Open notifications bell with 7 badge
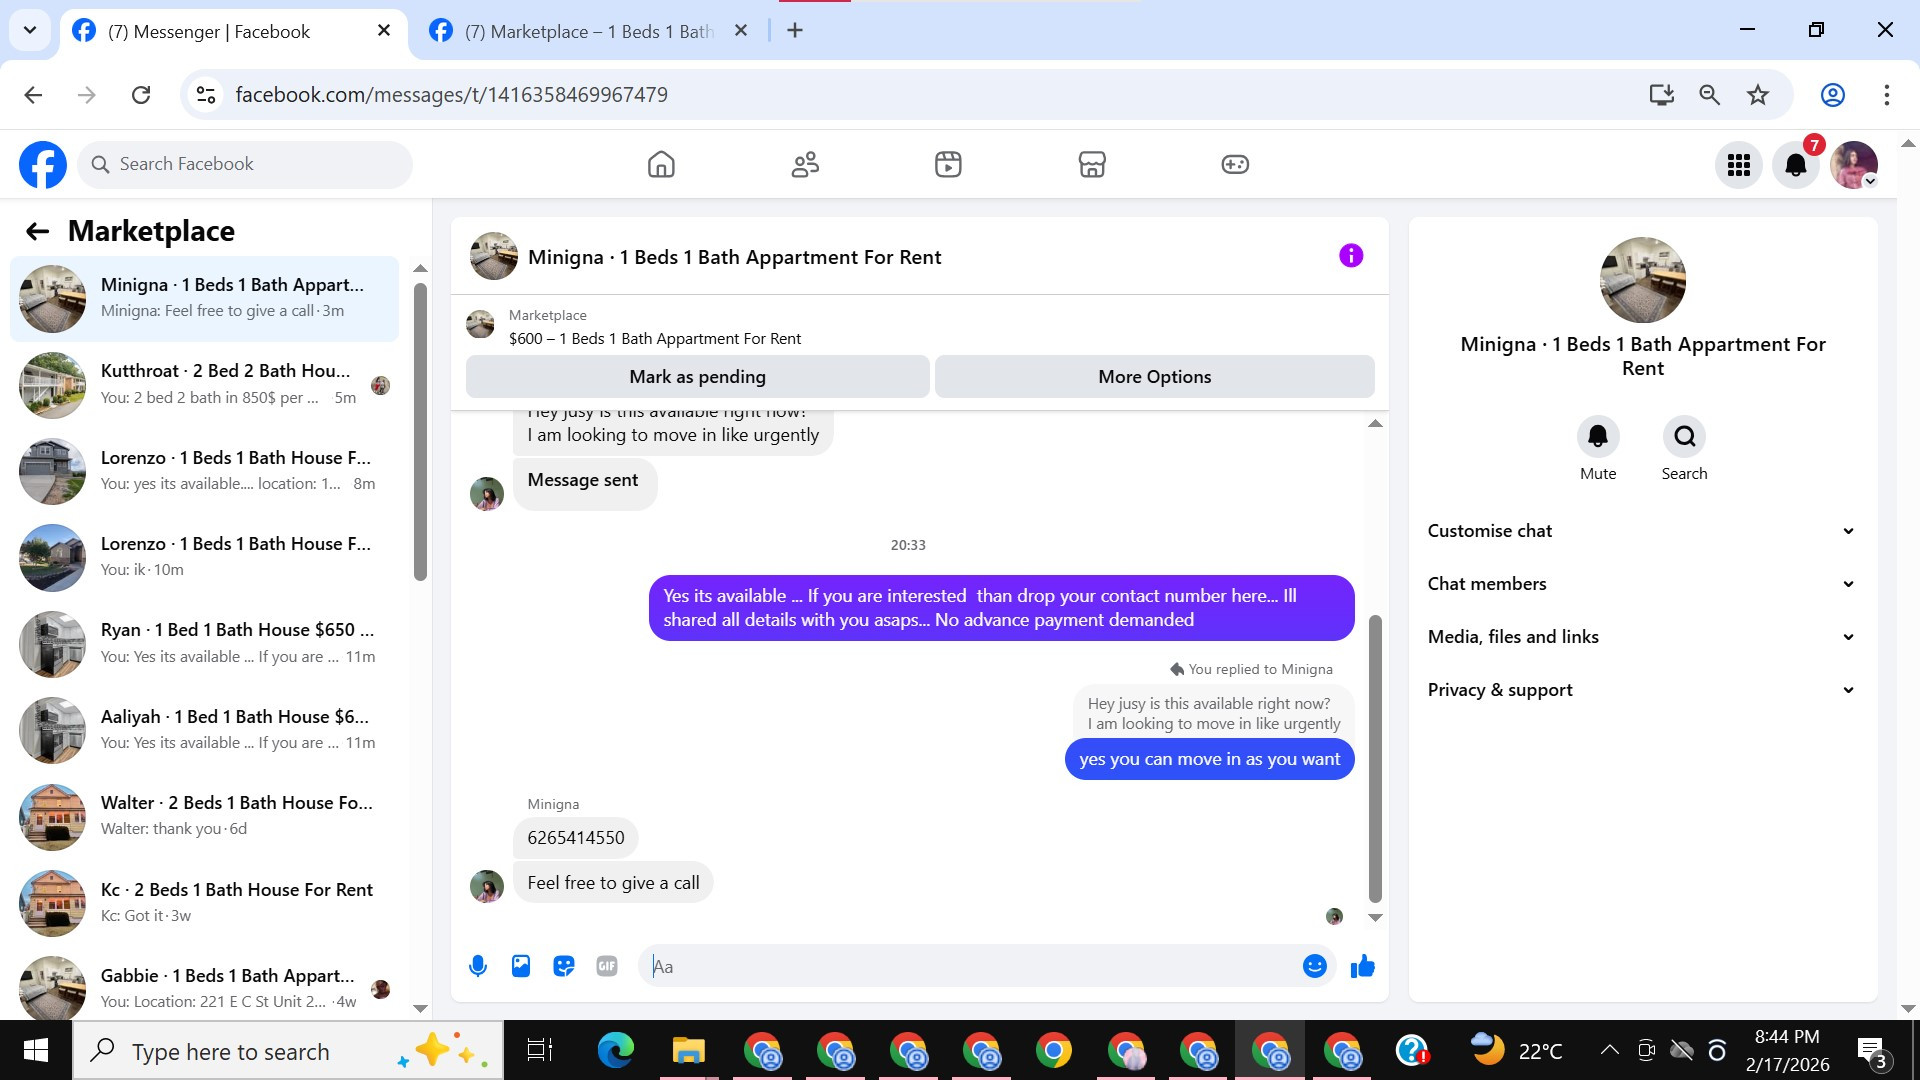This screenshot has height=1080, width=1920. click(x=1796, y=165)
